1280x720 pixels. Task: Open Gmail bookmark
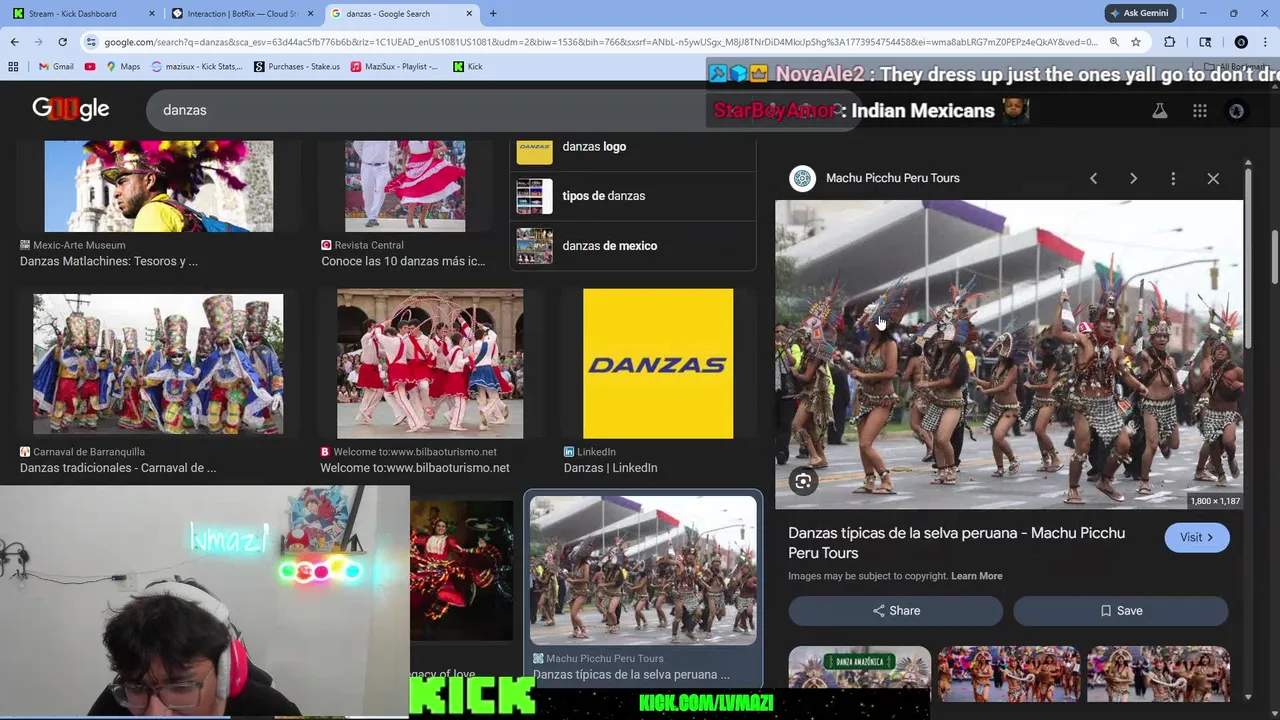pyautogui.click(x=55, y=66)
